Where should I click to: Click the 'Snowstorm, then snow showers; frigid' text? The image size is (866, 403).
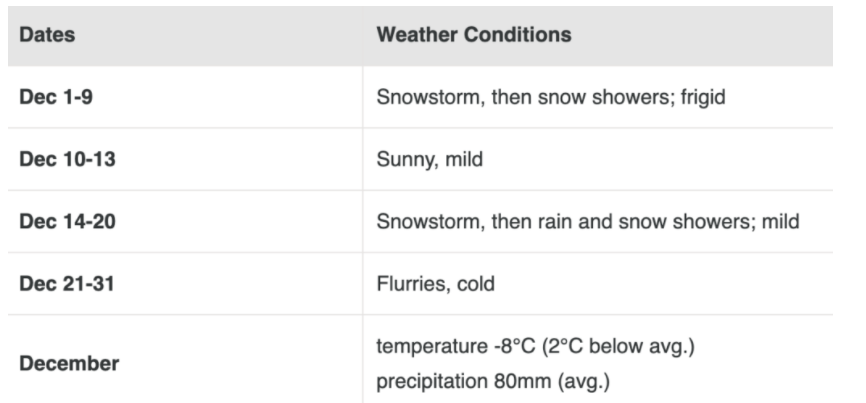(x=551, y=97)
